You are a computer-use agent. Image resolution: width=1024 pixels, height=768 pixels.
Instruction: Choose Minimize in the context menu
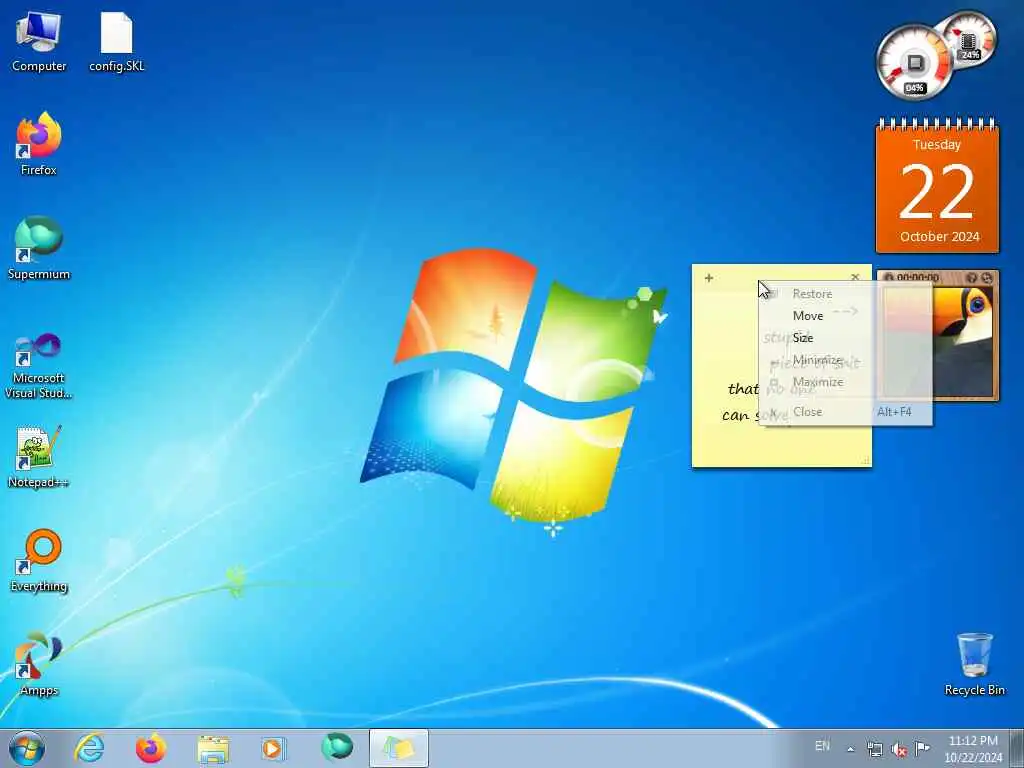(x=845, y=360)
